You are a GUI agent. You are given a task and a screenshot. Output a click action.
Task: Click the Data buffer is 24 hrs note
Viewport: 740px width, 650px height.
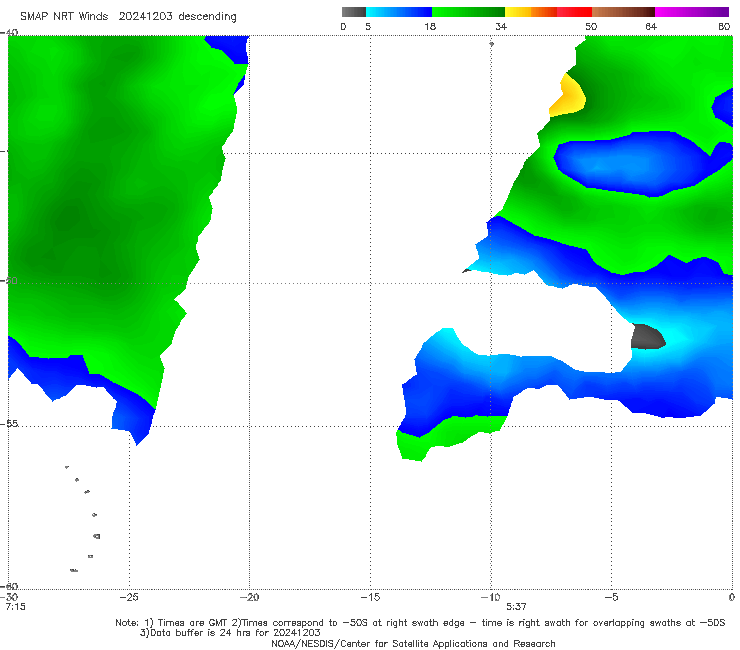point(230,633)
